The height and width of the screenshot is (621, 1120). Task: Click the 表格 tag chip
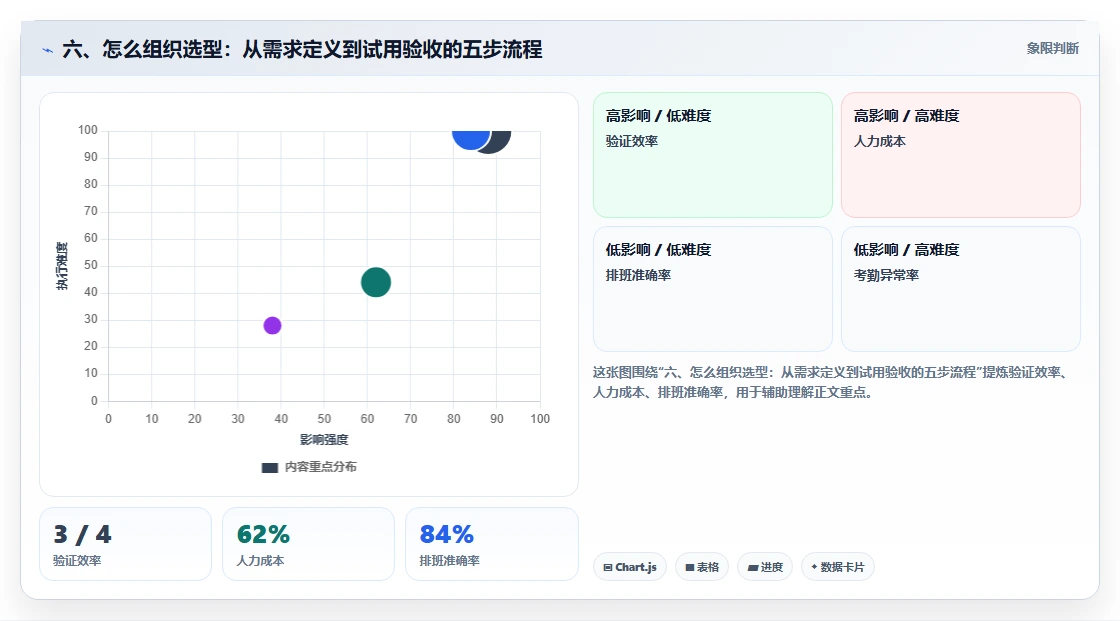coord(702,567)
